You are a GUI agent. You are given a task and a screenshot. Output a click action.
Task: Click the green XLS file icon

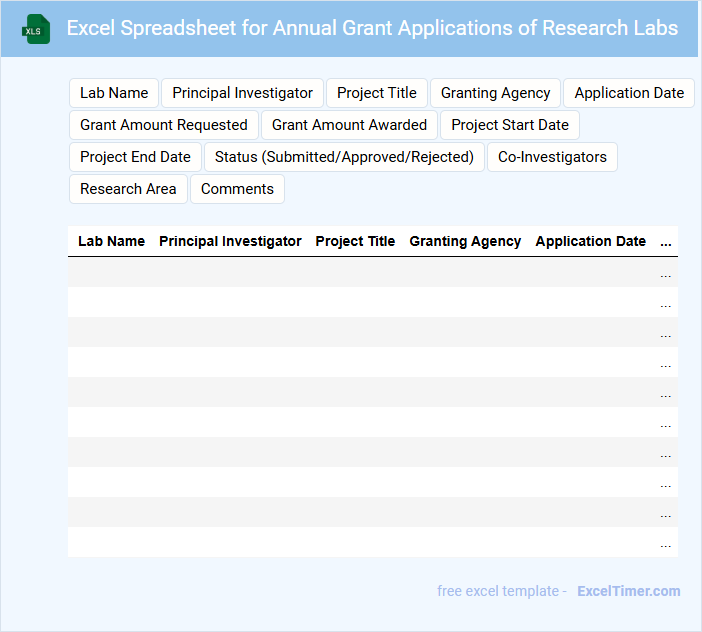point(35,29)
